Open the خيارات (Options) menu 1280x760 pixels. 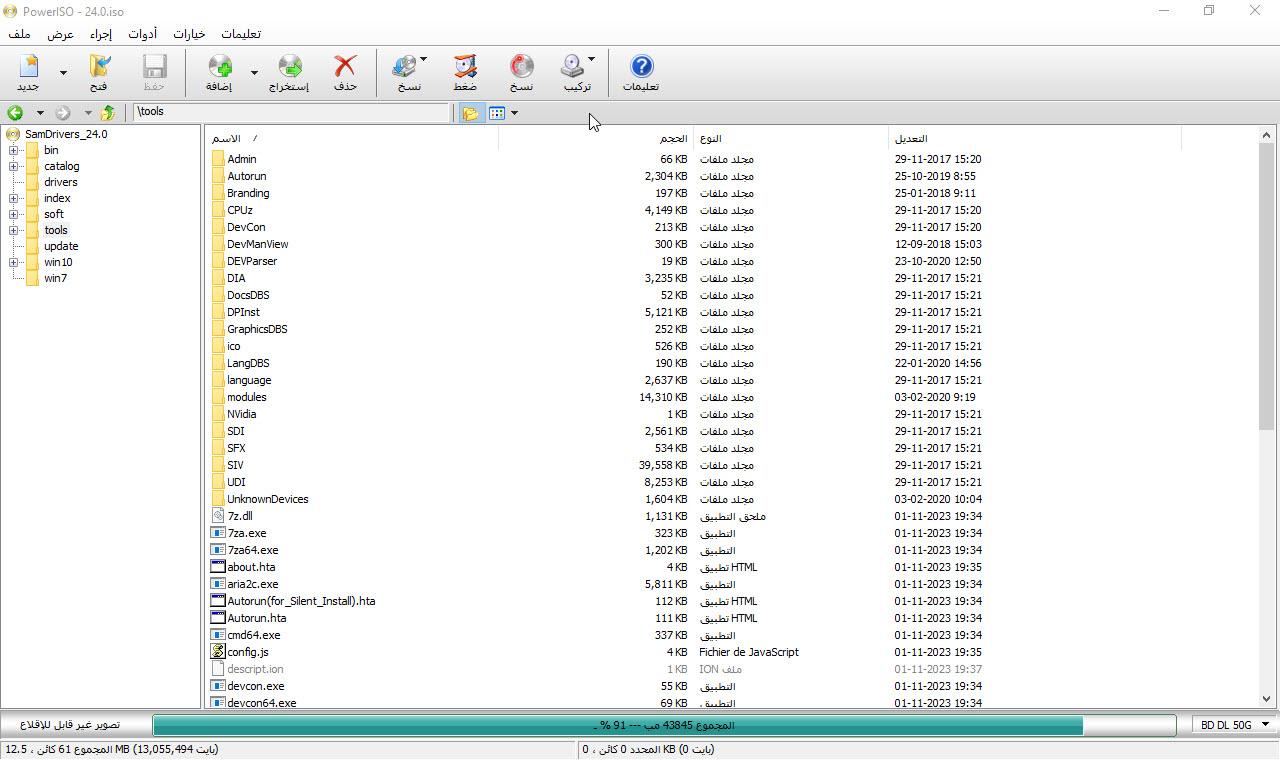[x=189, y=34]
